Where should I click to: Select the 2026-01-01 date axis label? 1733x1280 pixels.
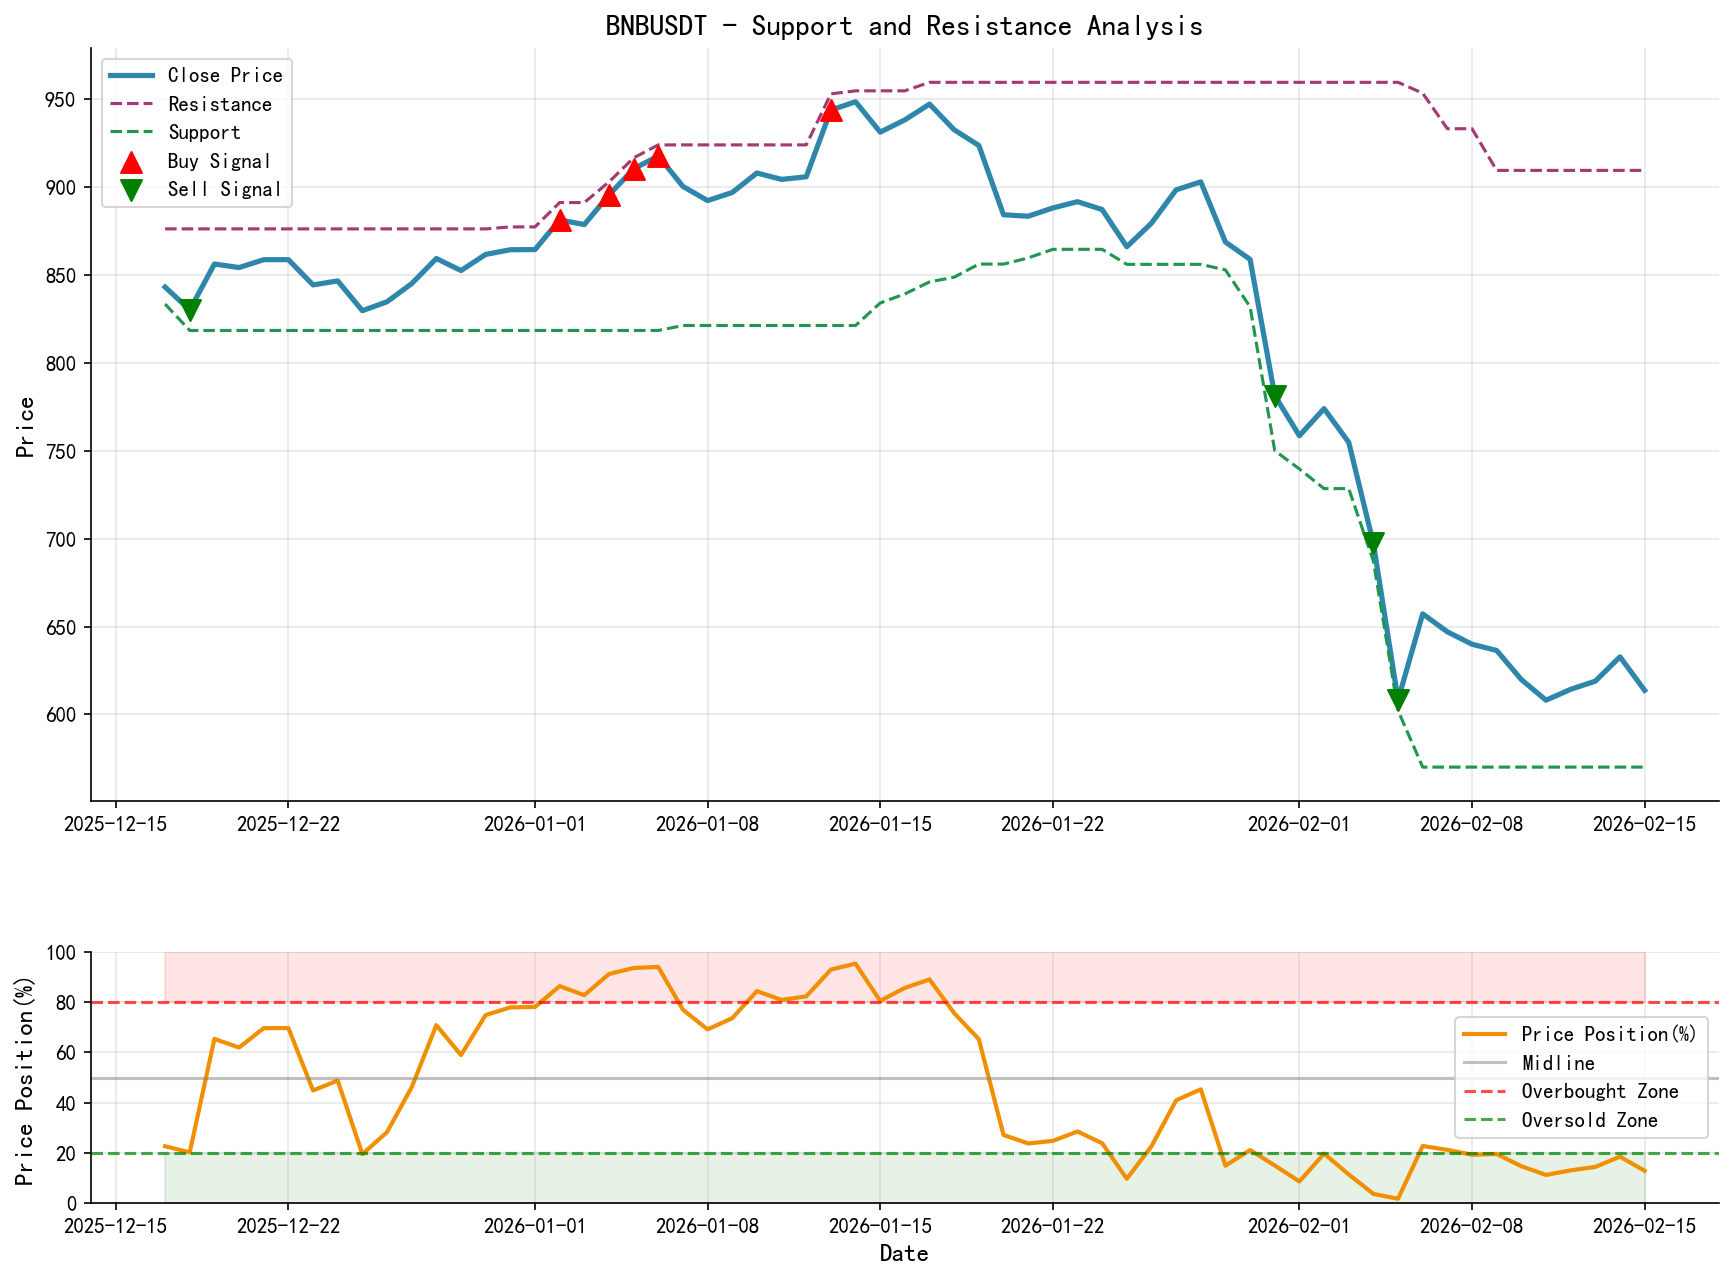pyautogui.click(x=536, y=822)
